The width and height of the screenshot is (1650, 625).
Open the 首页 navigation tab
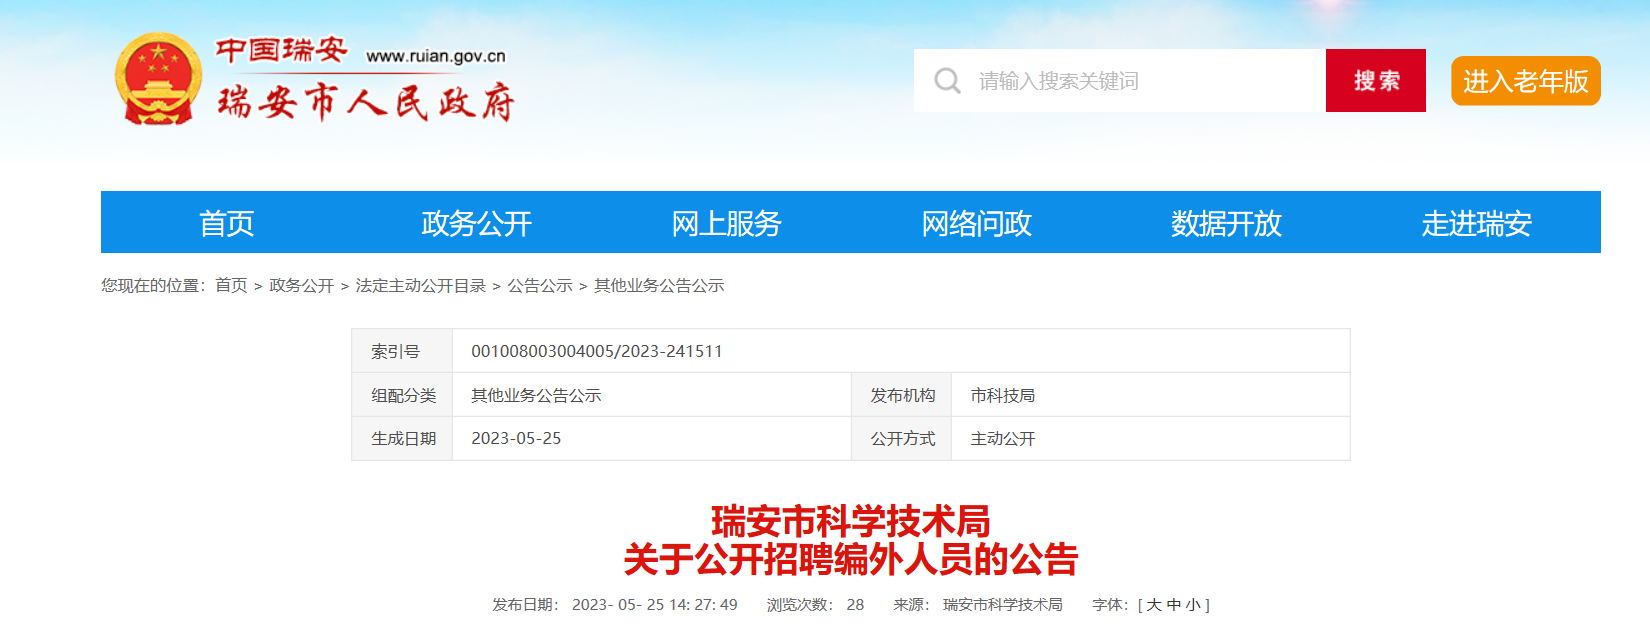point(226,222)
